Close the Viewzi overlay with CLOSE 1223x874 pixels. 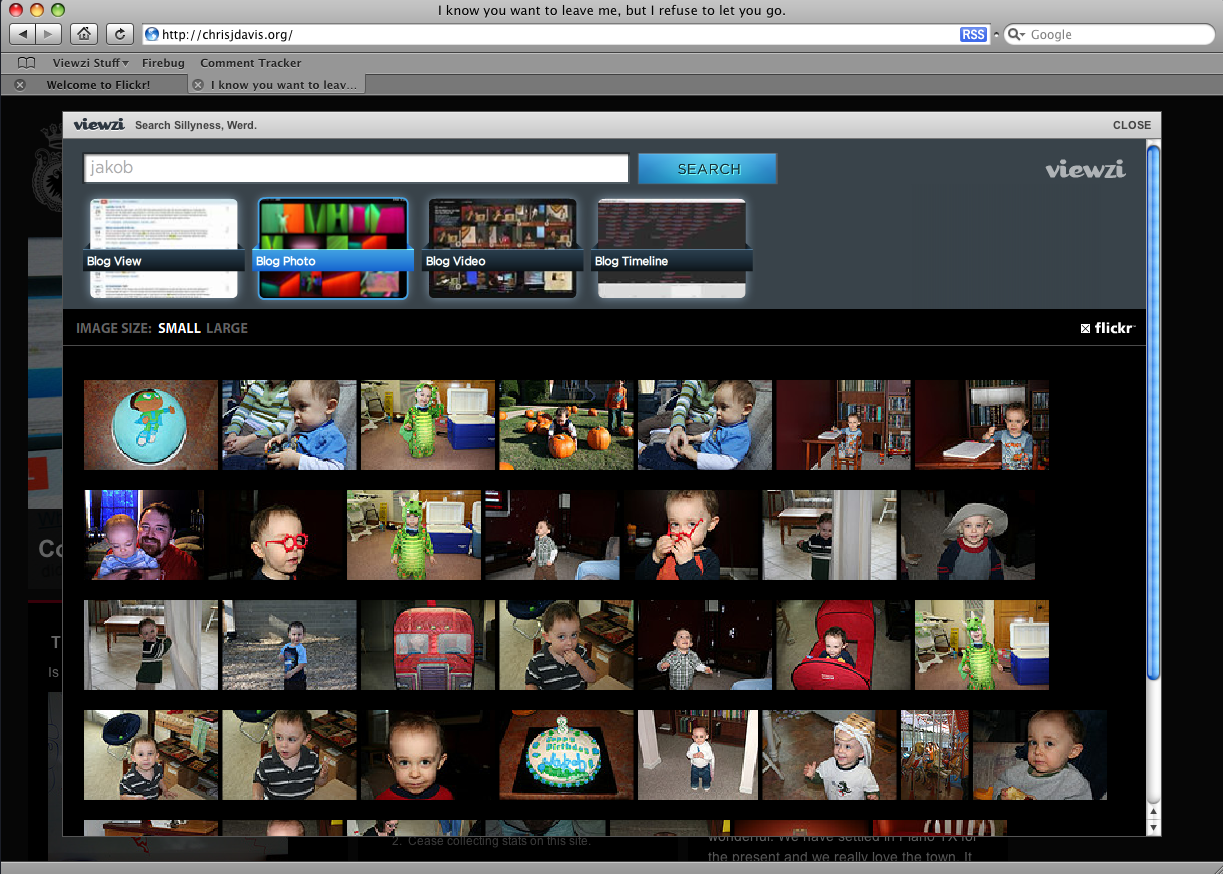(x=1132, y=125)
